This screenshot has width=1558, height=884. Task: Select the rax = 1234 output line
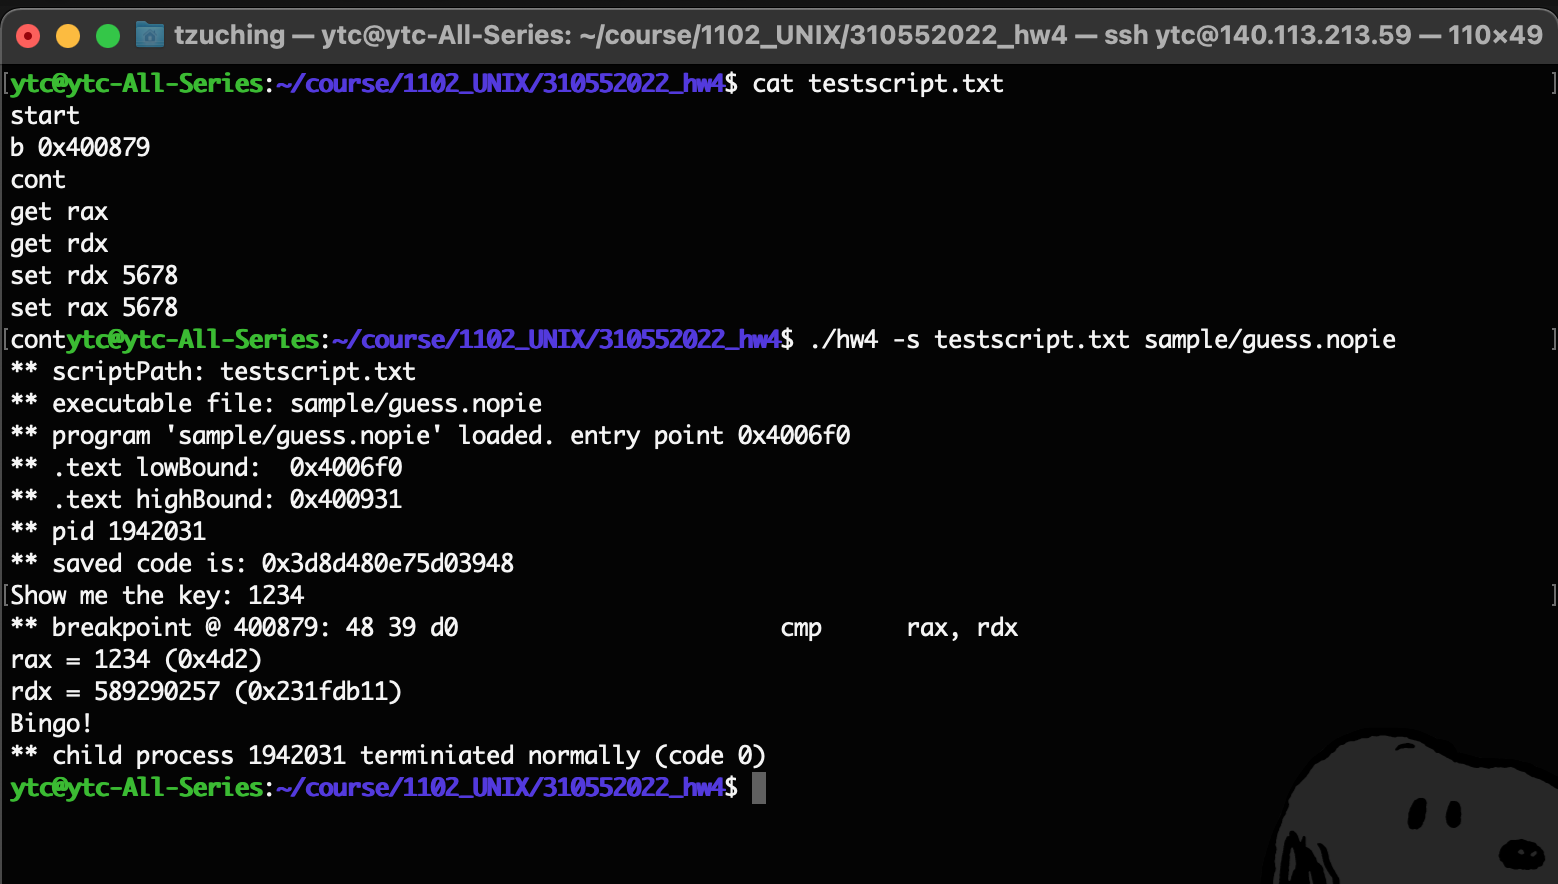(x=135, y=659)
